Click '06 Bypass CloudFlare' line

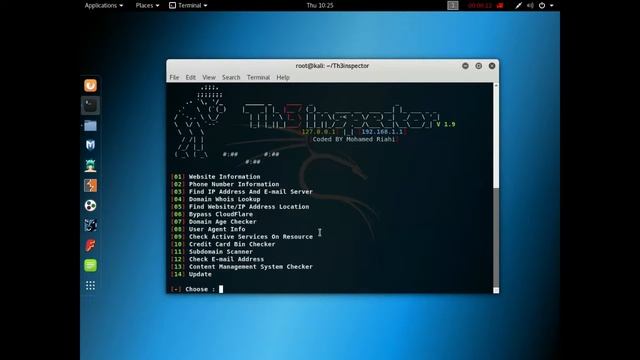(x=212, y=214)
